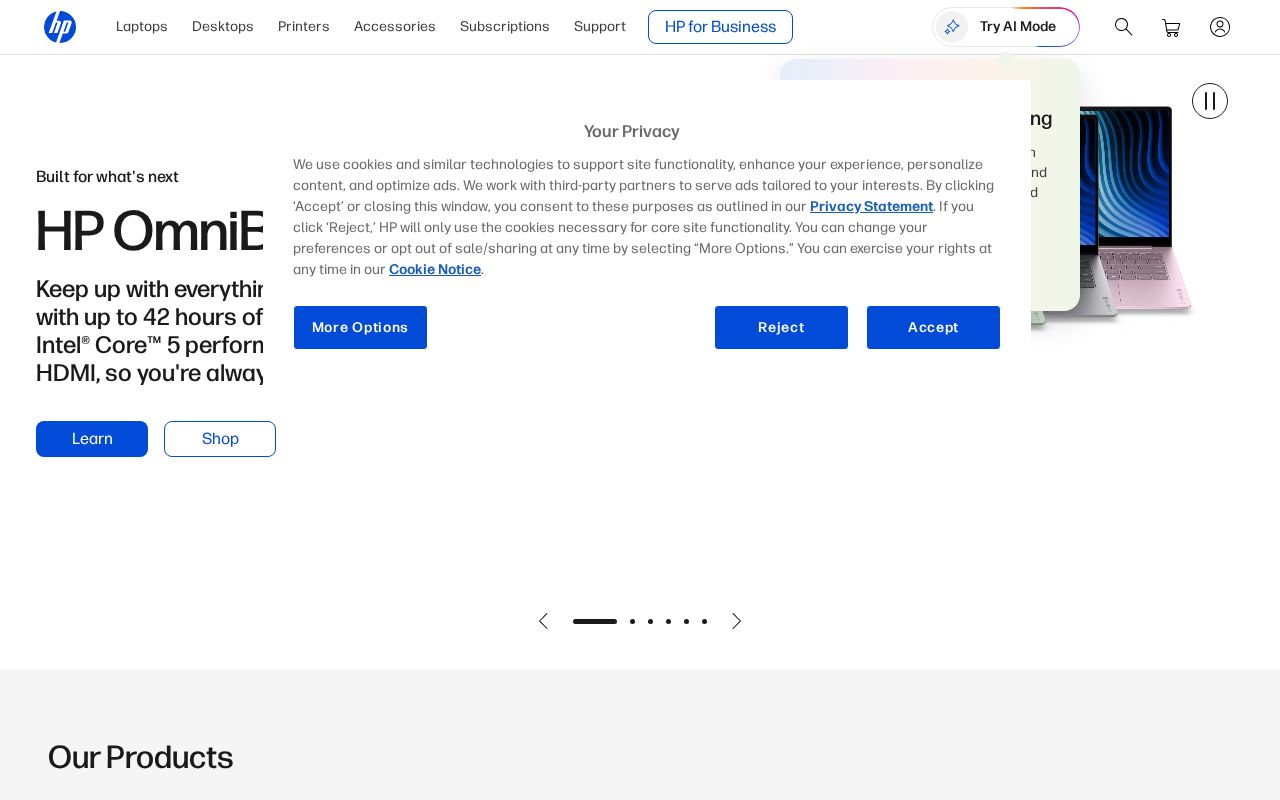Advance to the next carousel slide arrow
The image size is (1280, 800).
[737, 621]
